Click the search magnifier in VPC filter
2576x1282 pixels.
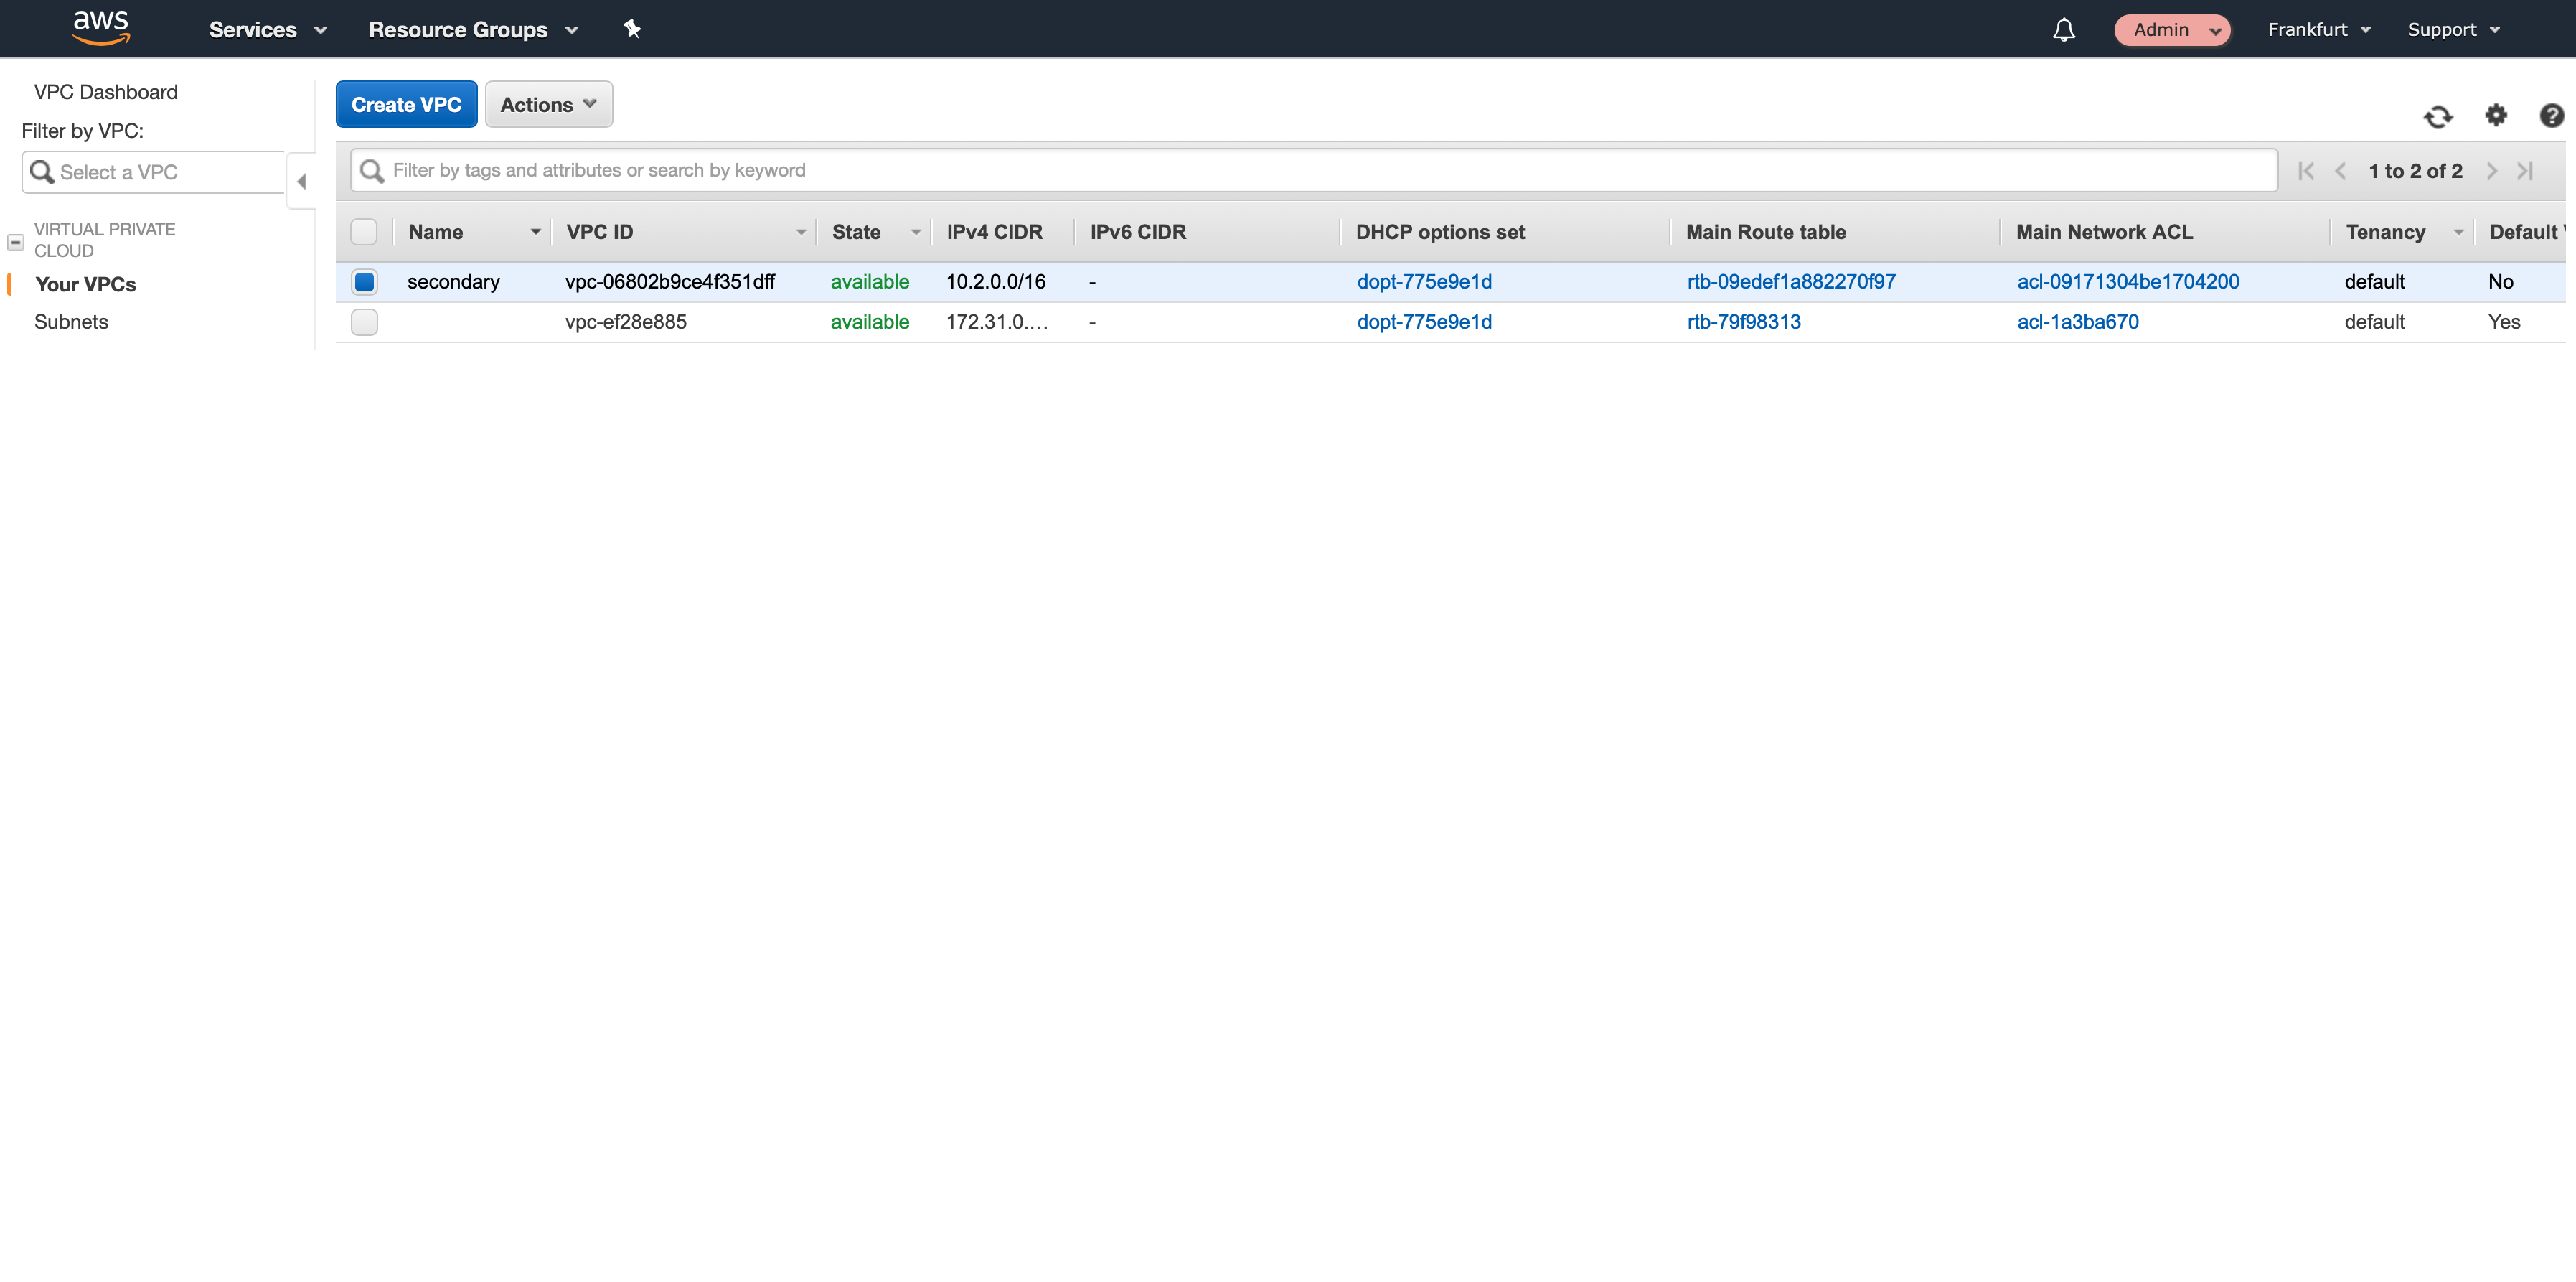point(42,172)
